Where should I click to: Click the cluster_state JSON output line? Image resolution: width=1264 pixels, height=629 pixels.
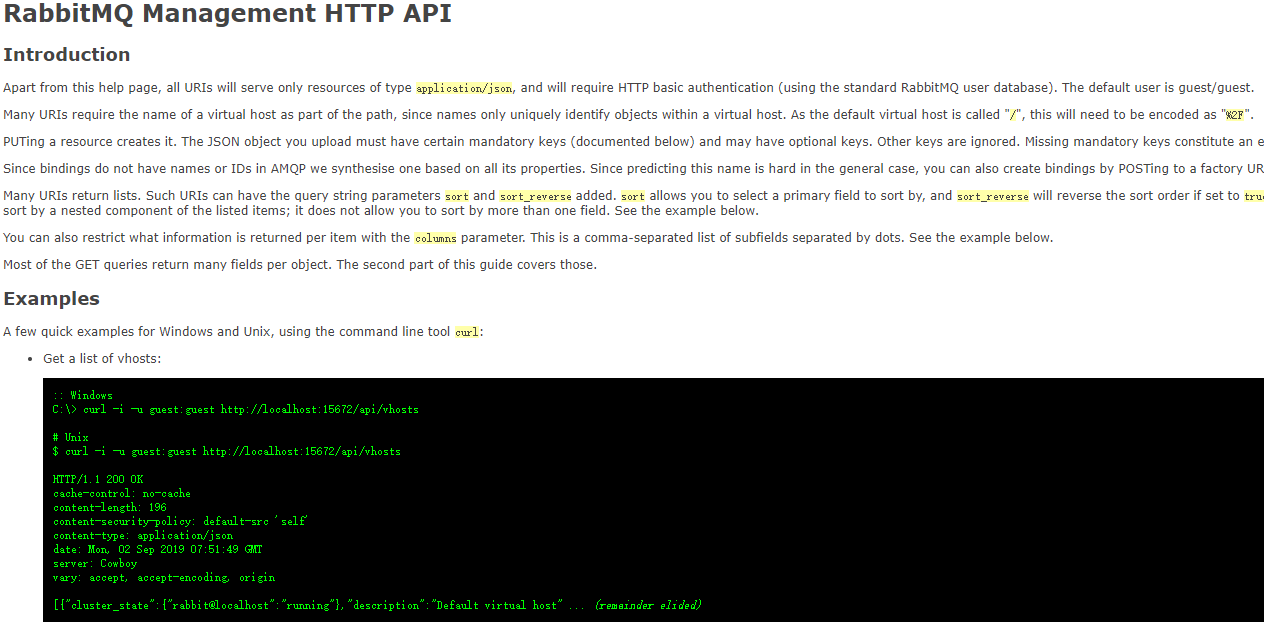pos(377,606)
